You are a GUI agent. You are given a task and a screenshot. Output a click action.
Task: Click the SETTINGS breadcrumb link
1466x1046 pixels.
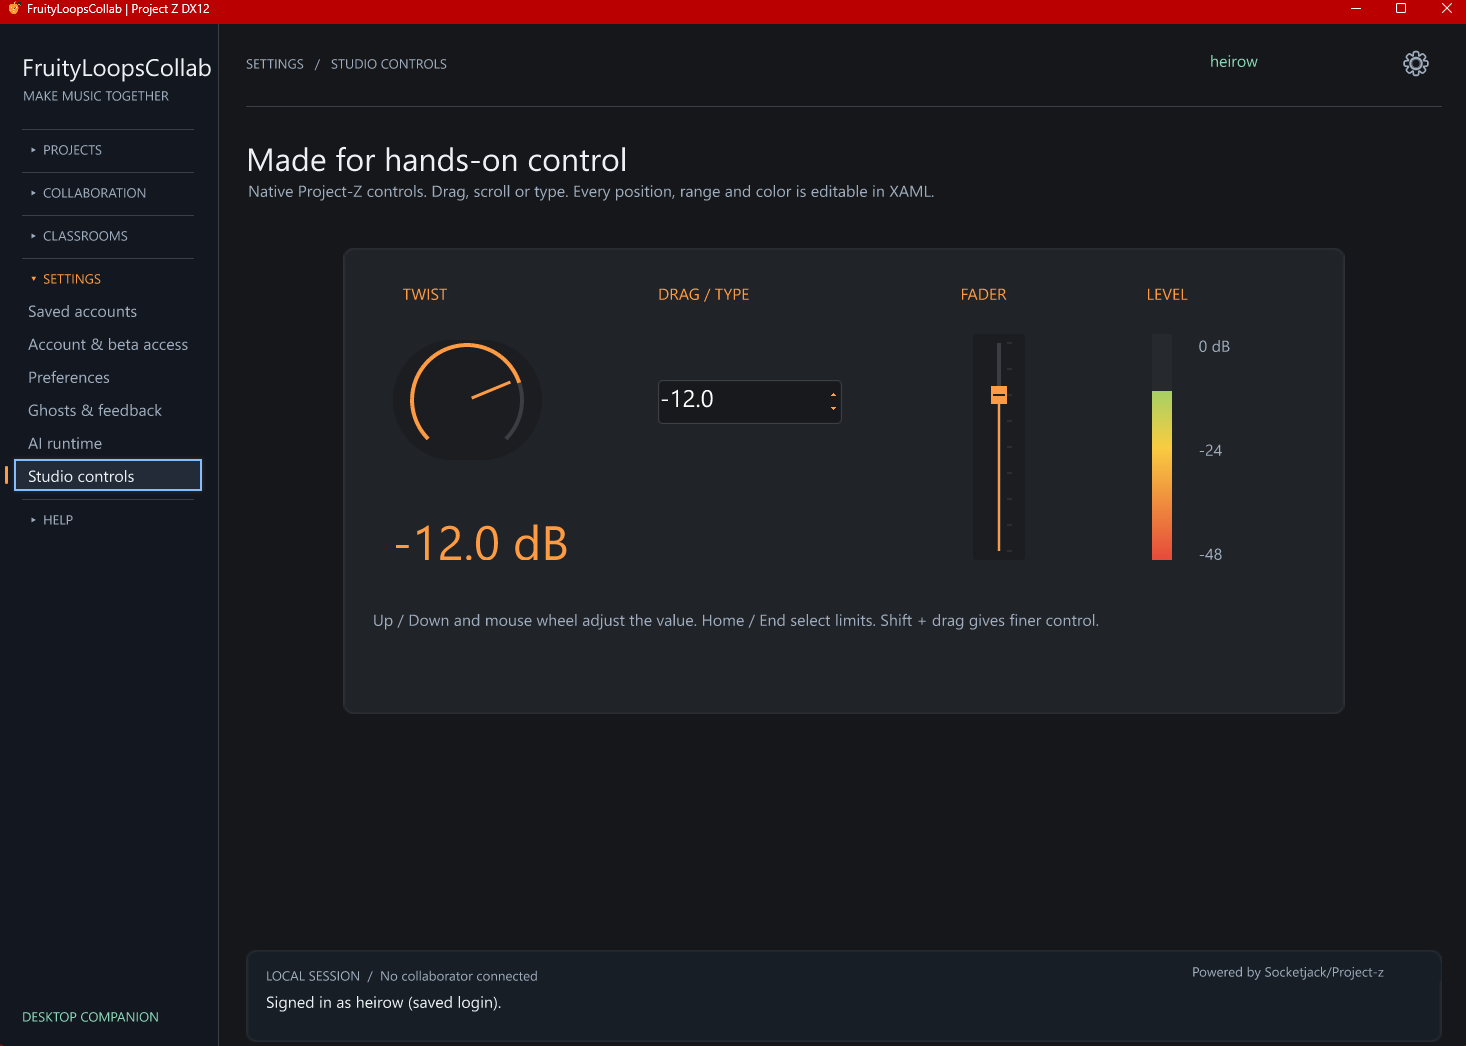[275, 64]
